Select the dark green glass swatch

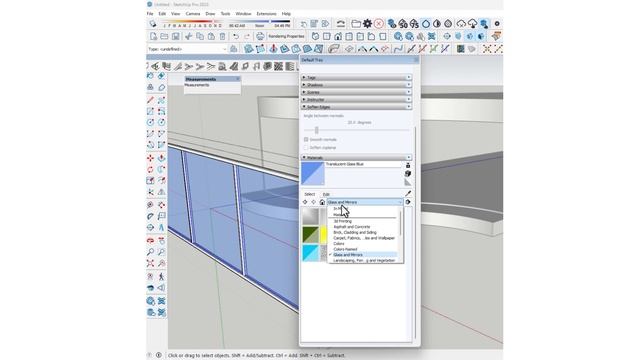[x=311, y=235]
